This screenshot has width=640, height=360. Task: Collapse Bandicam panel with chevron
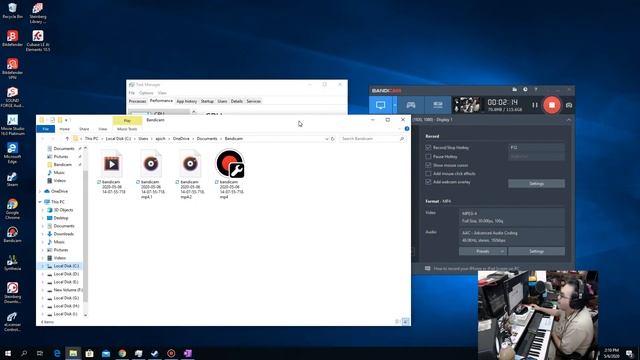569,120
